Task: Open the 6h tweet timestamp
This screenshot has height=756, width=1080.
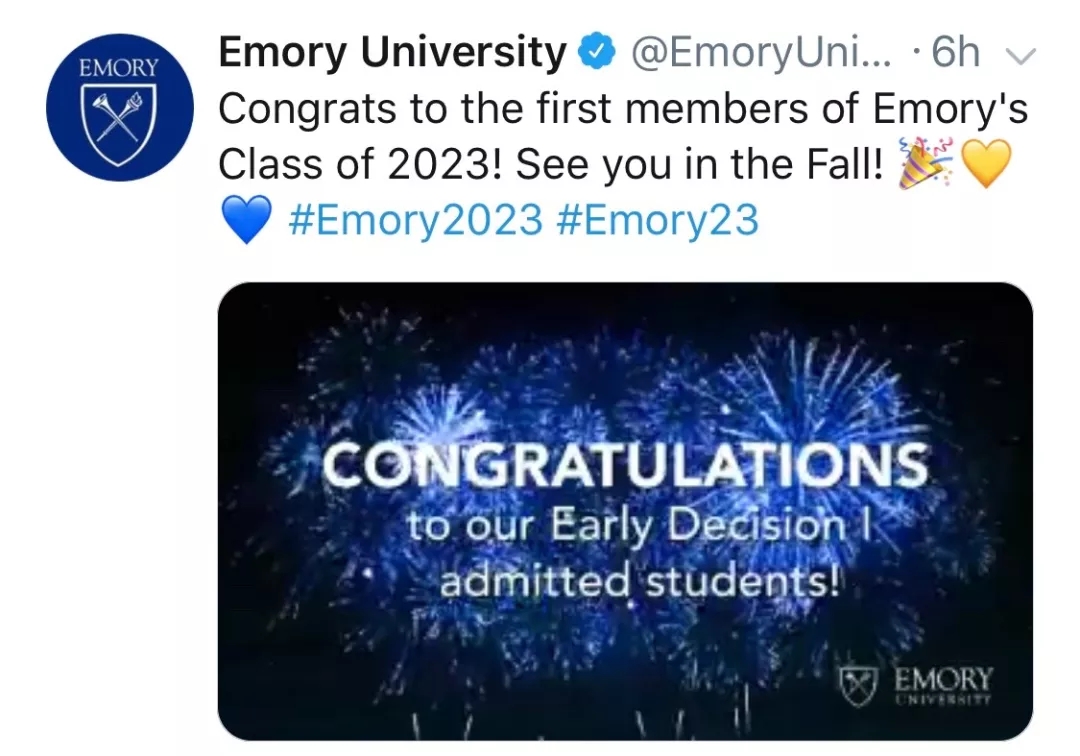Action: [954, 53]
